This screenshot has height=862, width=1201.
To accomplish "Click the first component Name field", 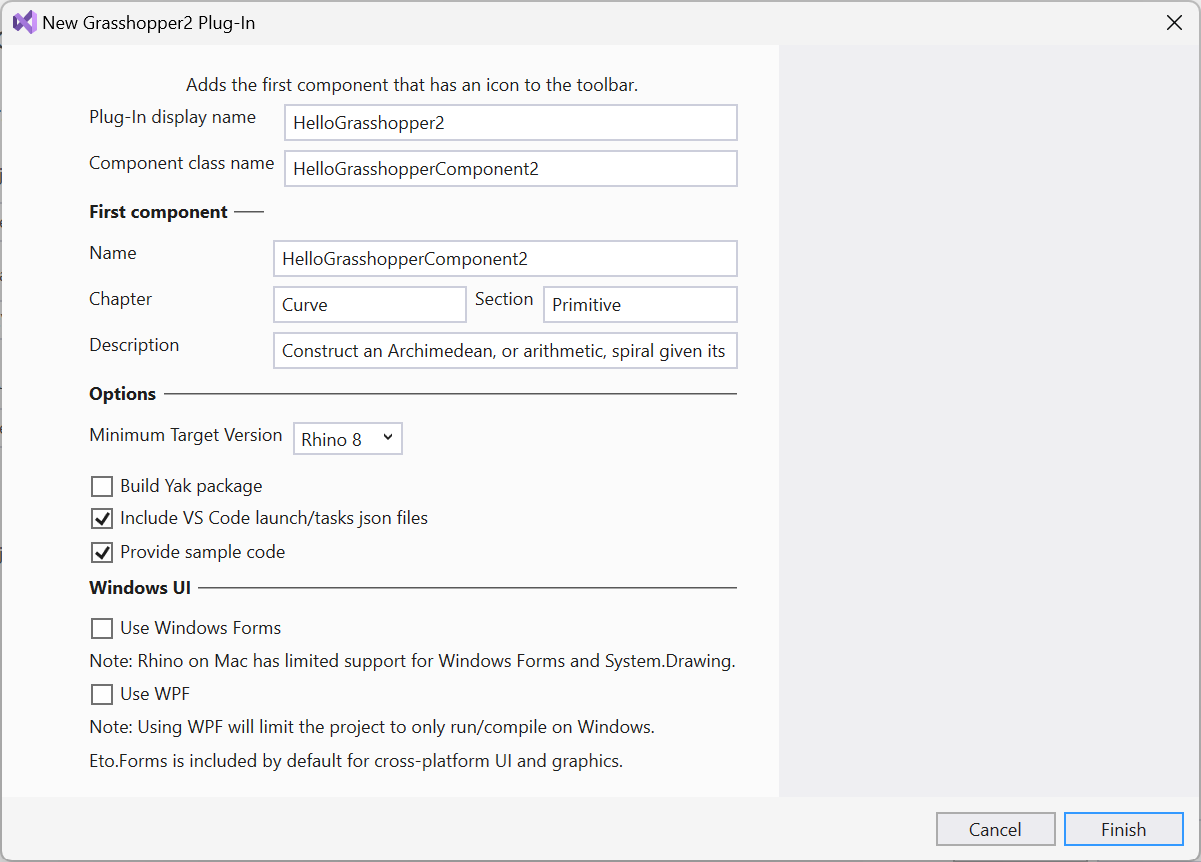I will click(505, 258).
